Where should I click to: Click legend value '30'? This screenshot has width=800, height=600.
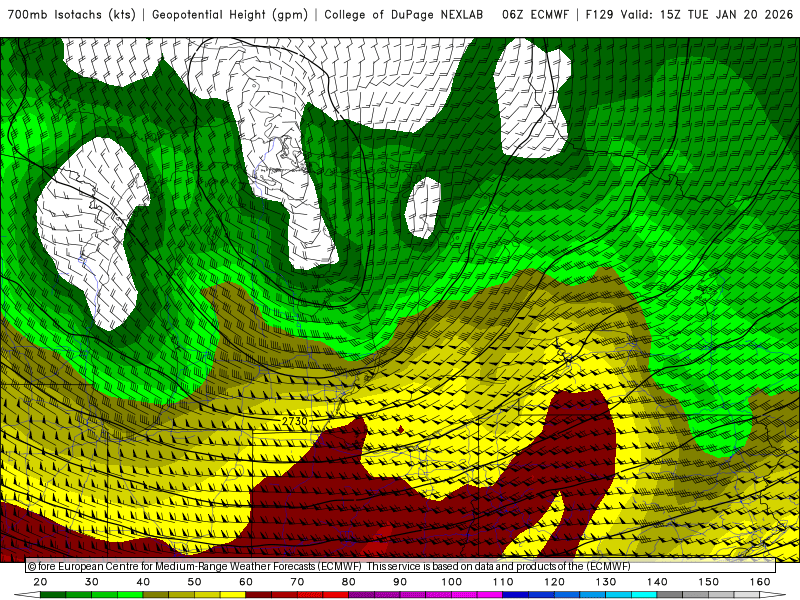92,582
